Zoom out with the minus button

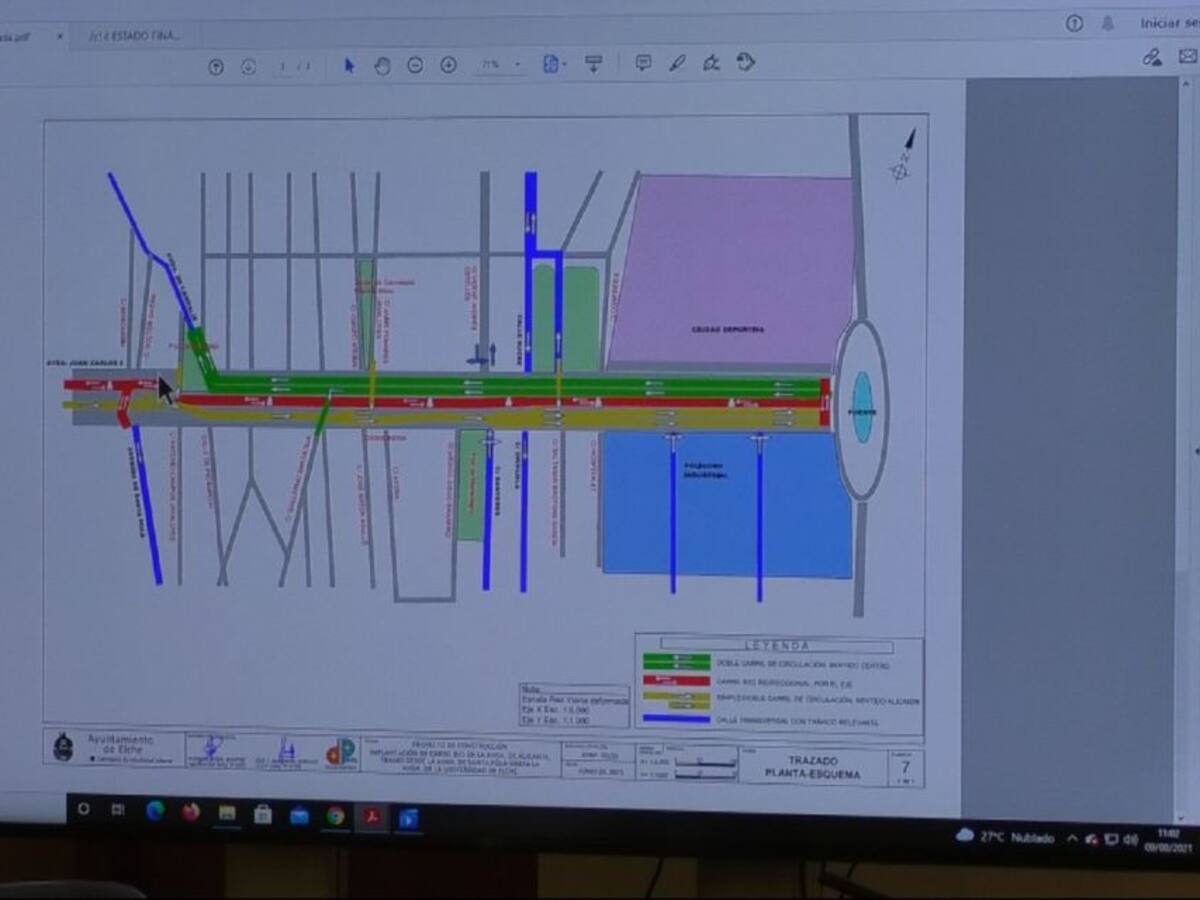[415, 66]
